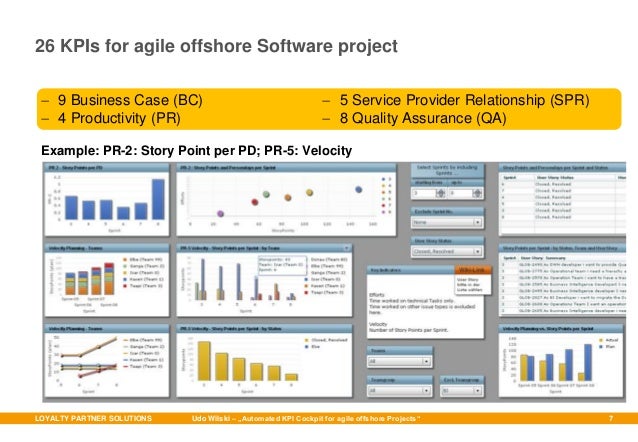This screenshot has height=442, width=638.
Task: Click the slide title '26 KPIs for agile offshore Software project'
Action: click(216, 46)
